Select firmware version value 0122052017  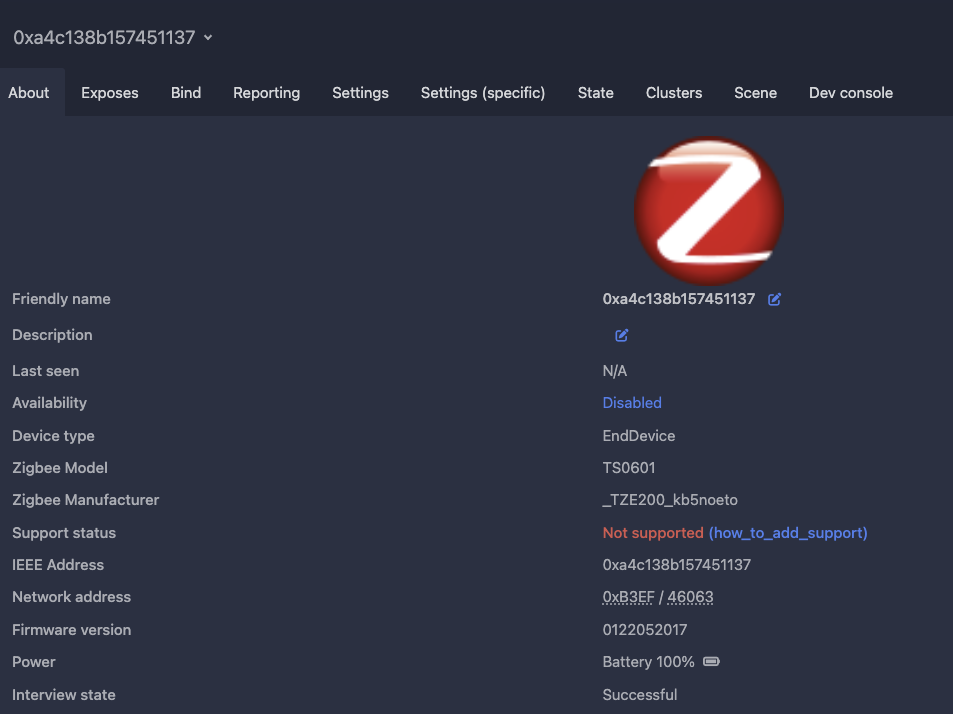[x=645, y=630]
